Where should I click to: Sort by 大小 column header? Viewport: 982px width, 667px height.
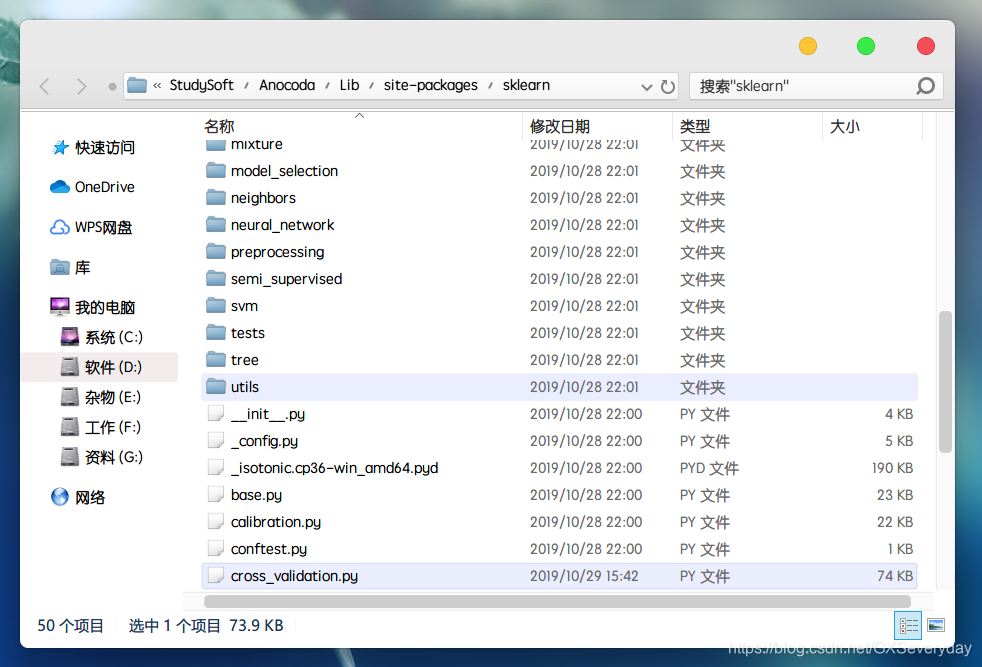[x=844, y=127]
